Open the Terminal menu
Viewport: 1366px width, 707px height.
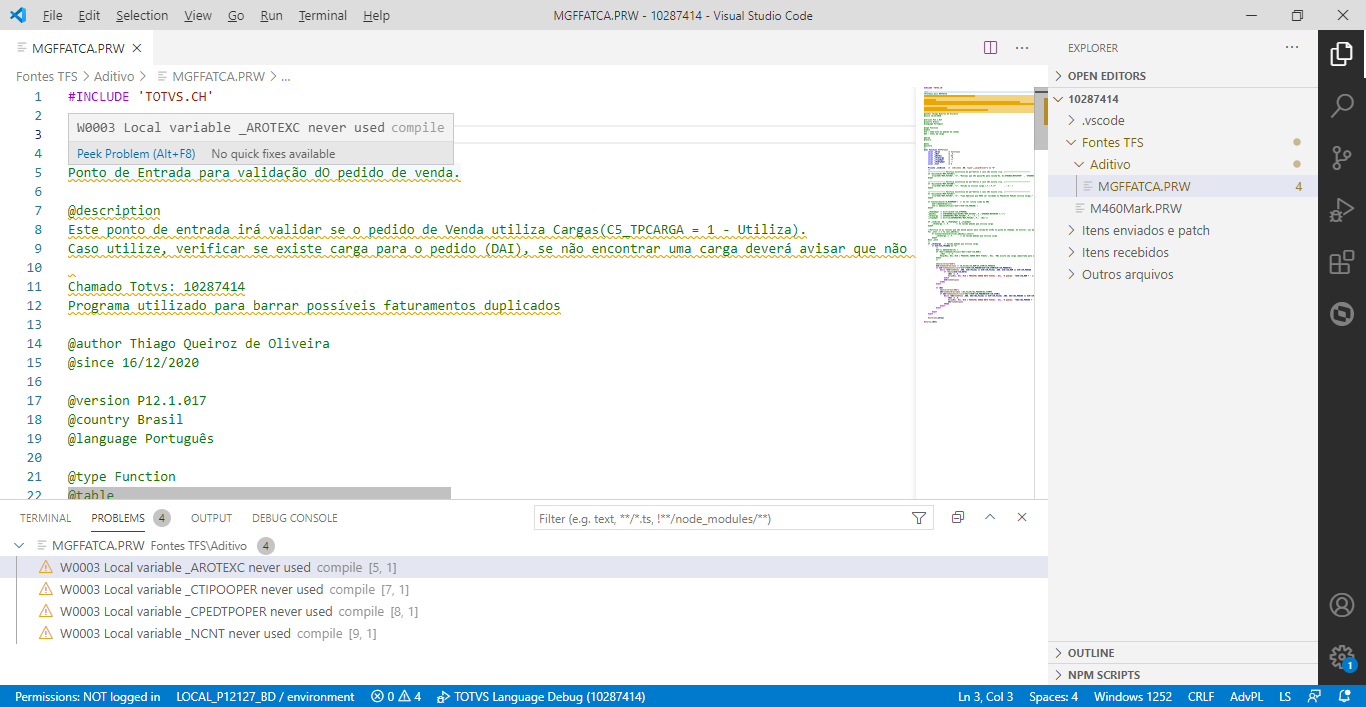[x=323, y=15]
